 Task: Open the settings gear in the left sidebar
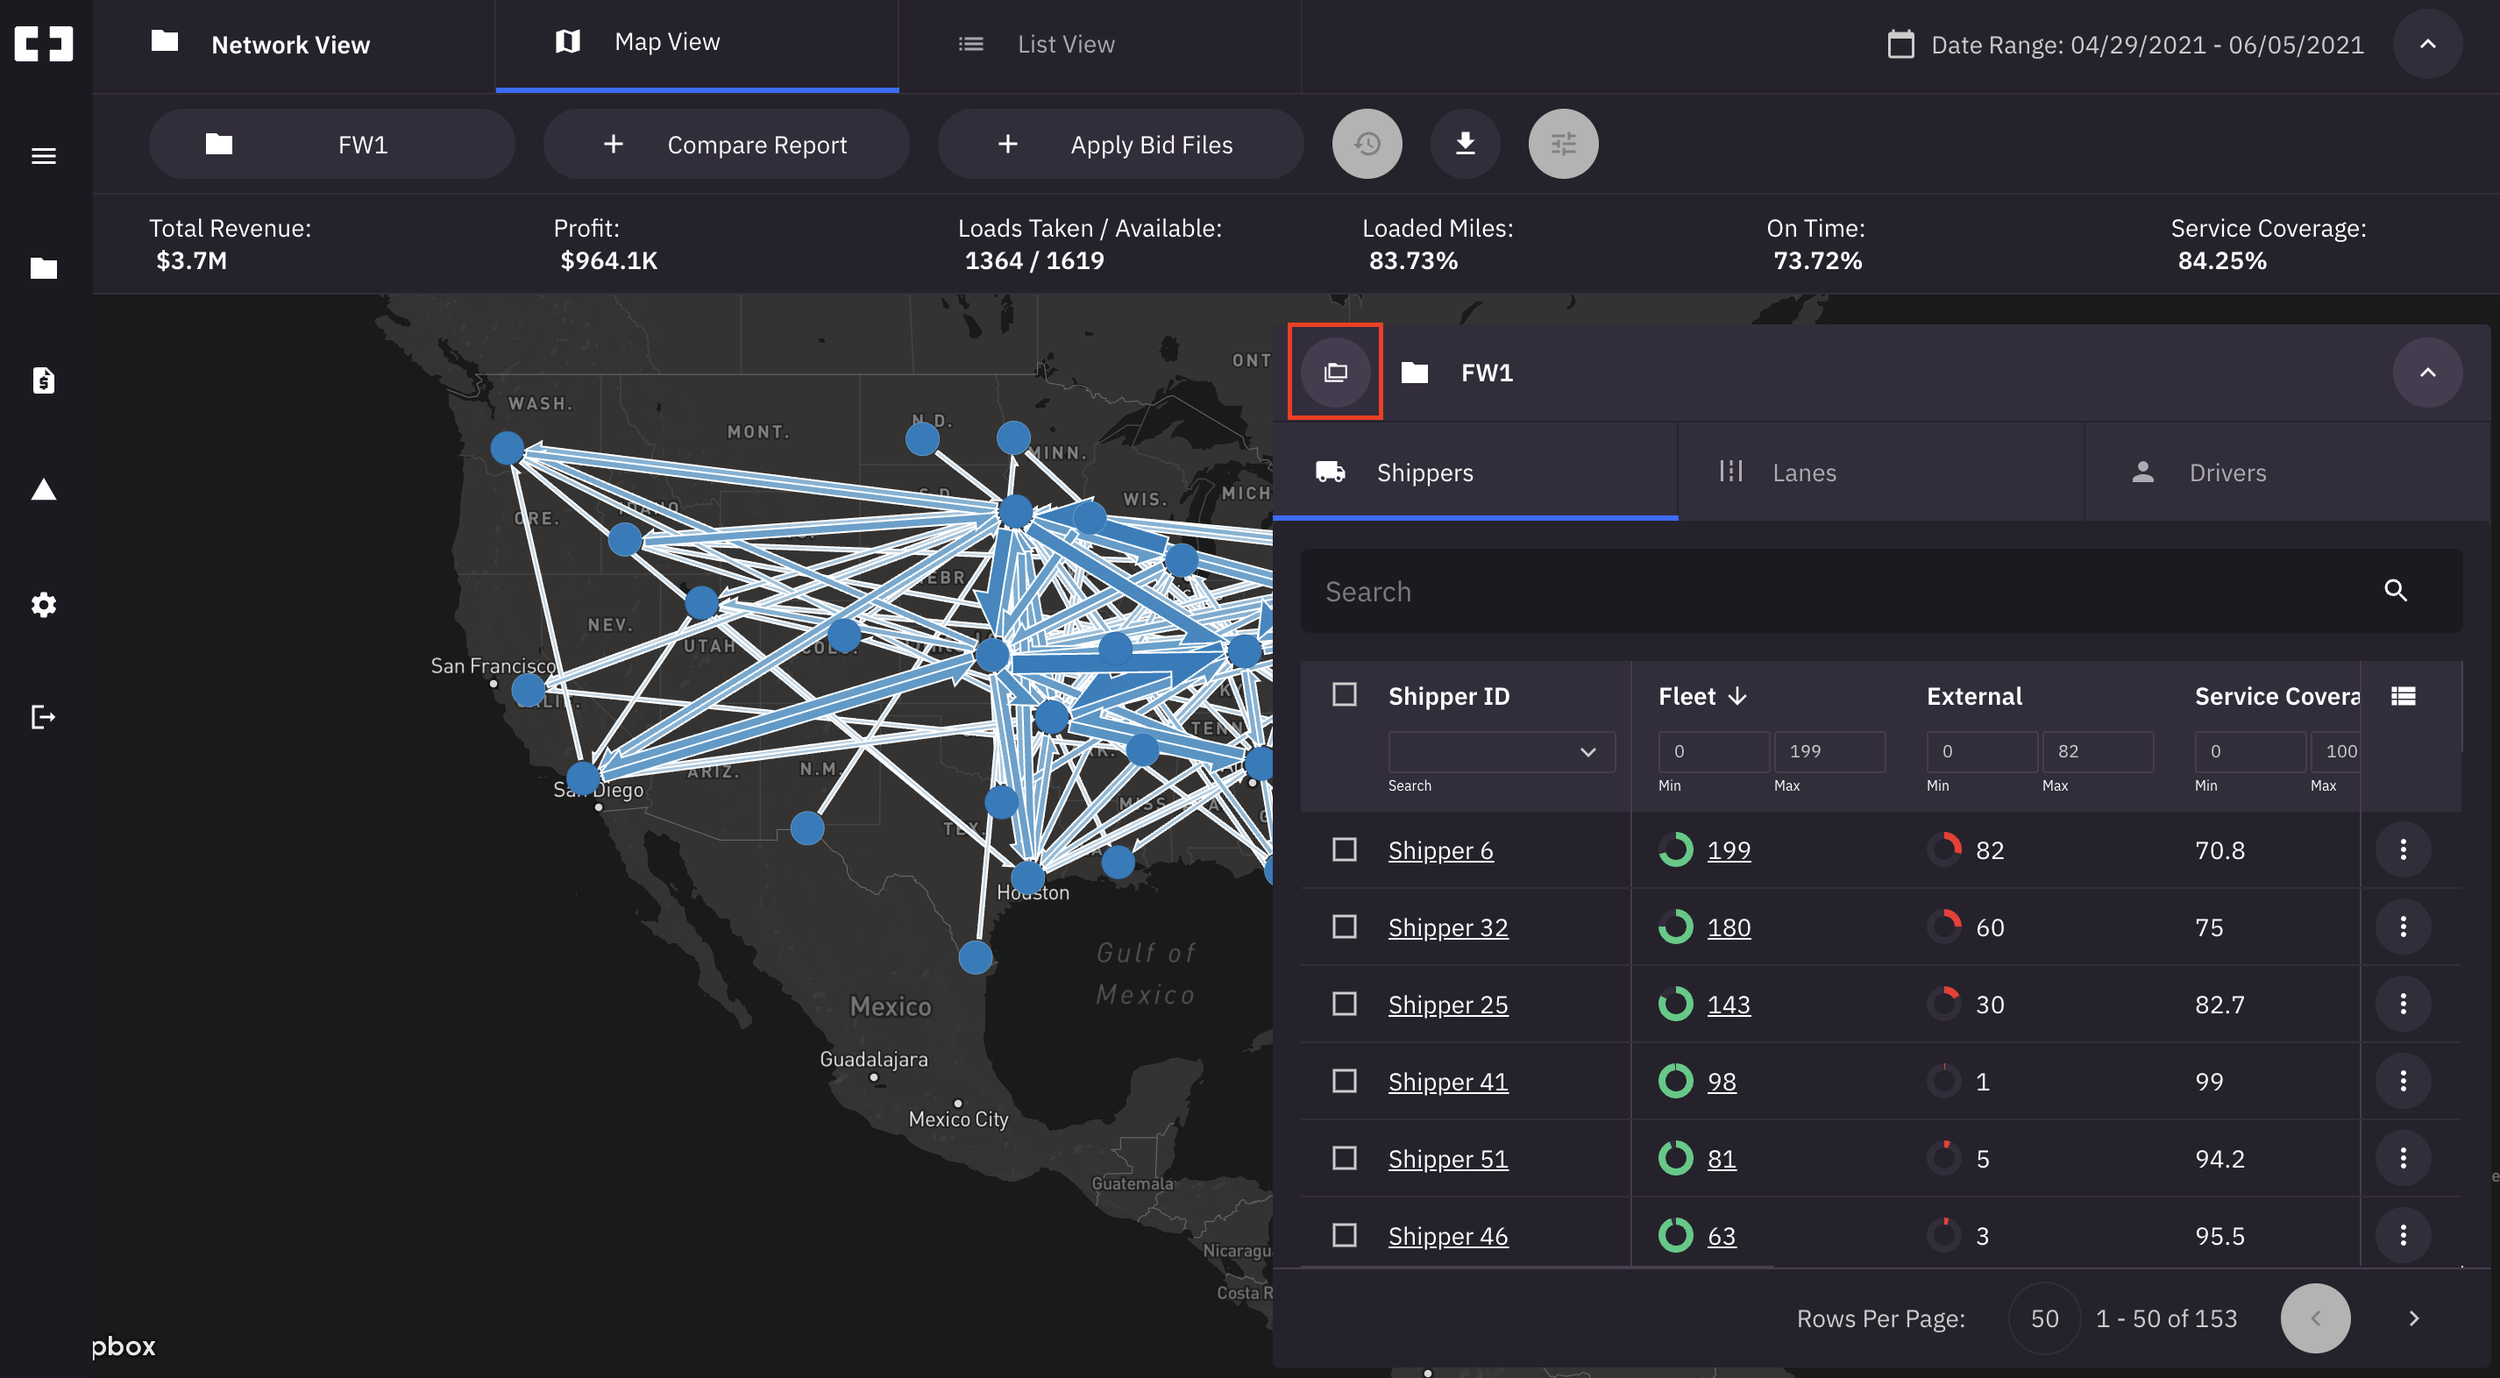coord(43,604)
